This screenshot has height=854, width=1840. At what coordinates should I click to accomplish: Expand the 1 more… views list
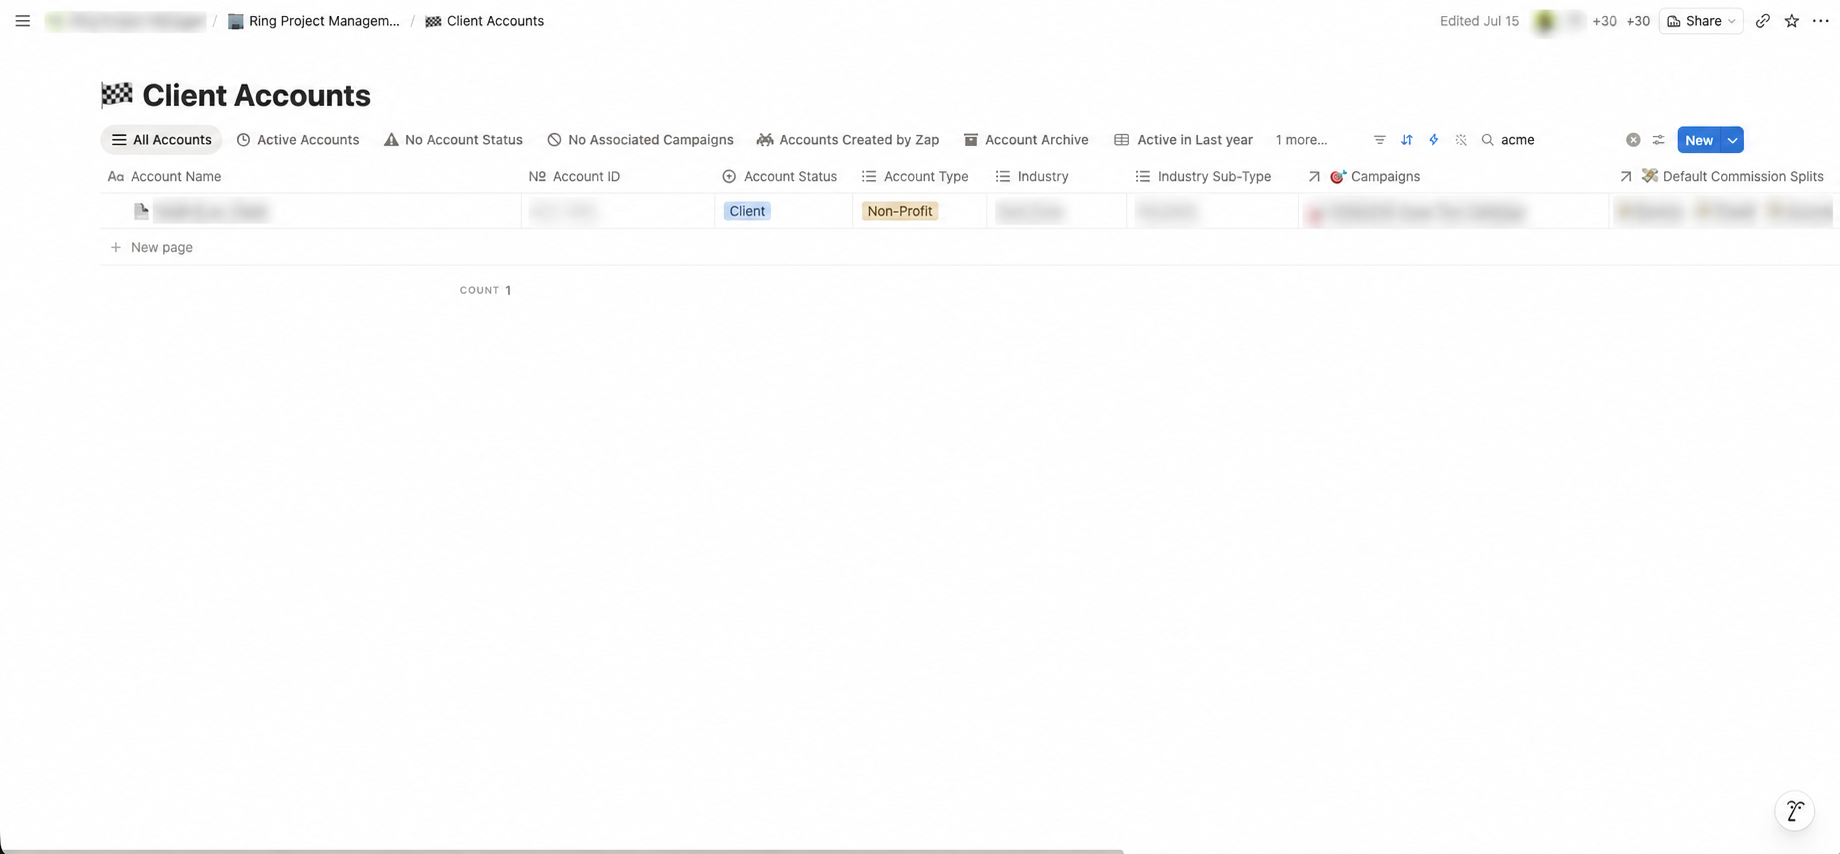click(x=1301, y=140)
